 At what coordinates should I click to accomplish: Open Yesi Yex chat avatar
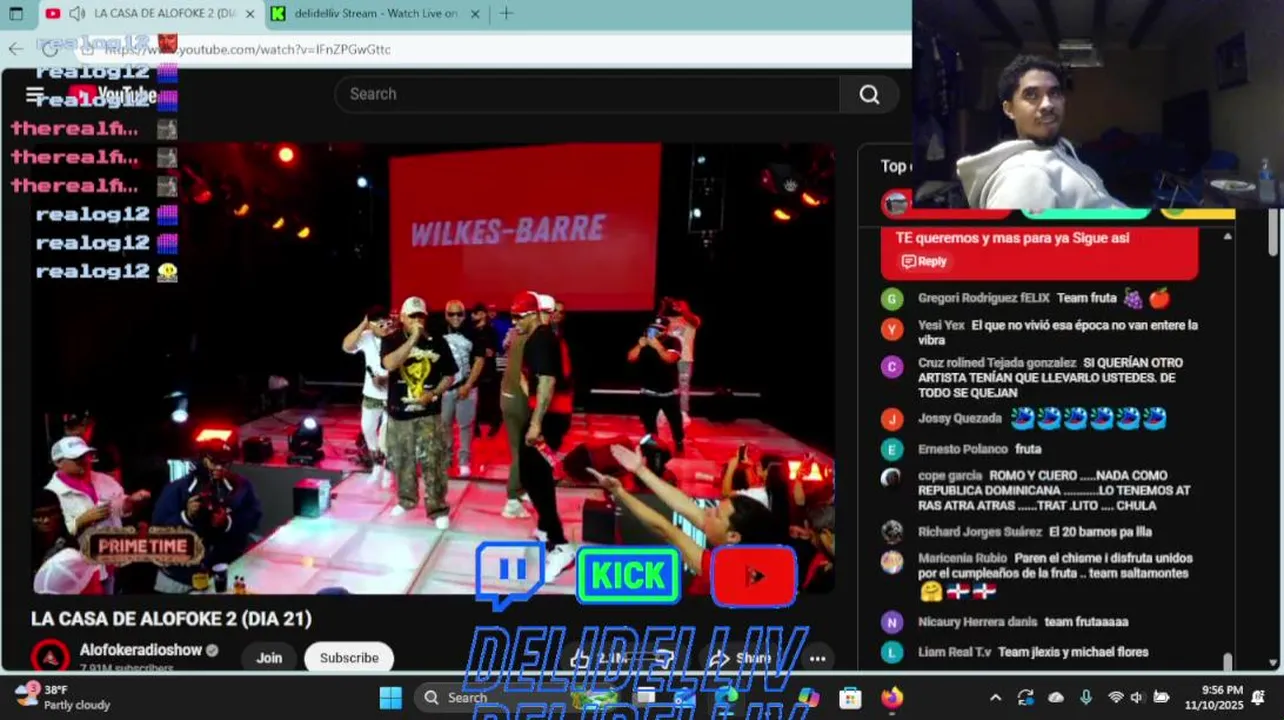[892, 328]
